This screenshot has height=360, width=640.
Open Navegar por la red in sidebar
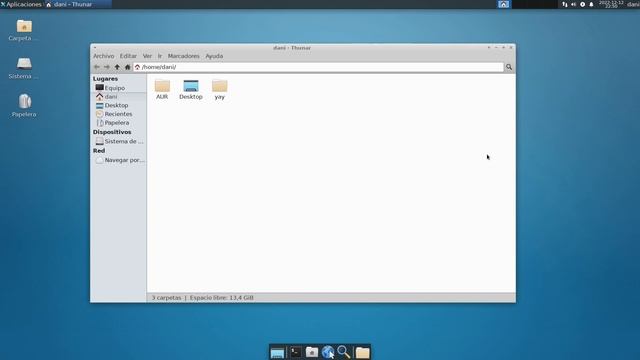(118, 160)
